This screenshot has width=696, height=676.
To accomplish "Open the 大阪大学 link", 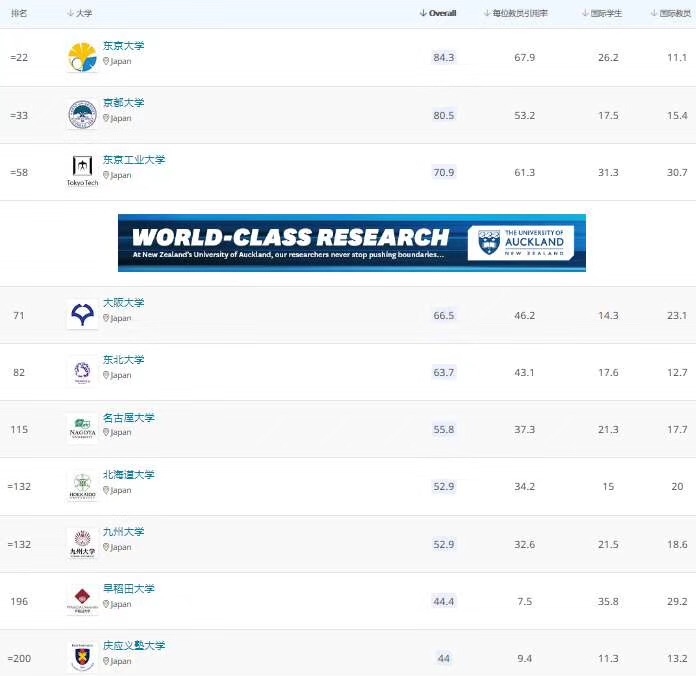I will click(x=123, y=303).
